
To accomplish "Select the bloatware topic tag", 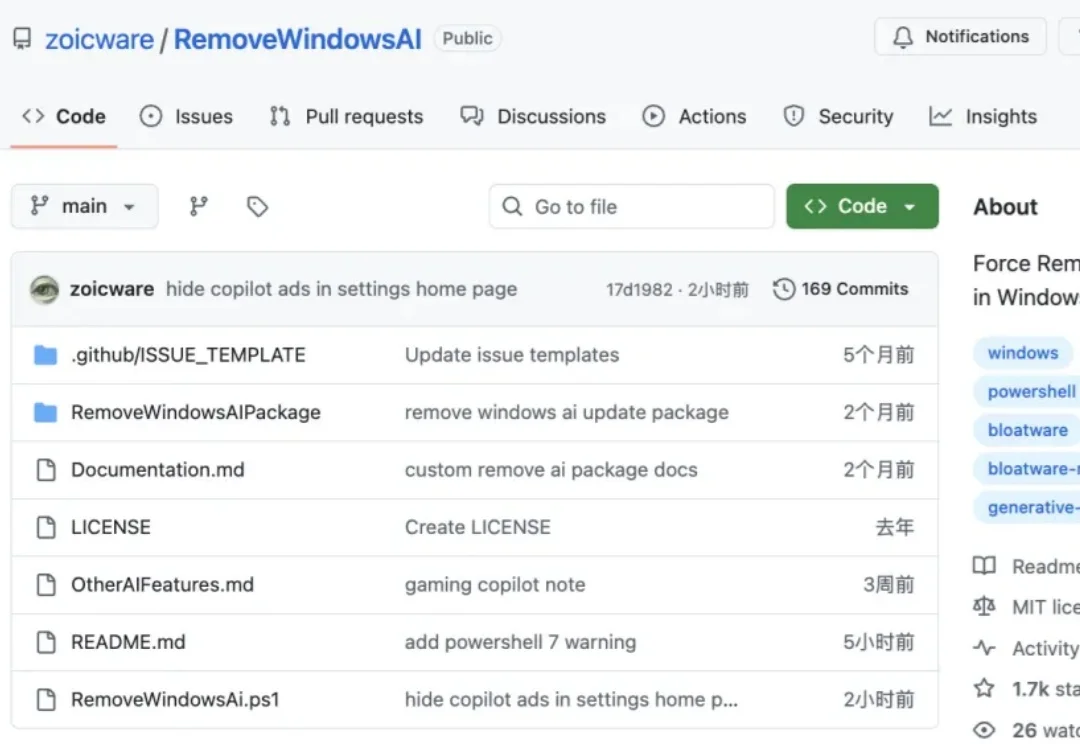I will (1026, 429).
